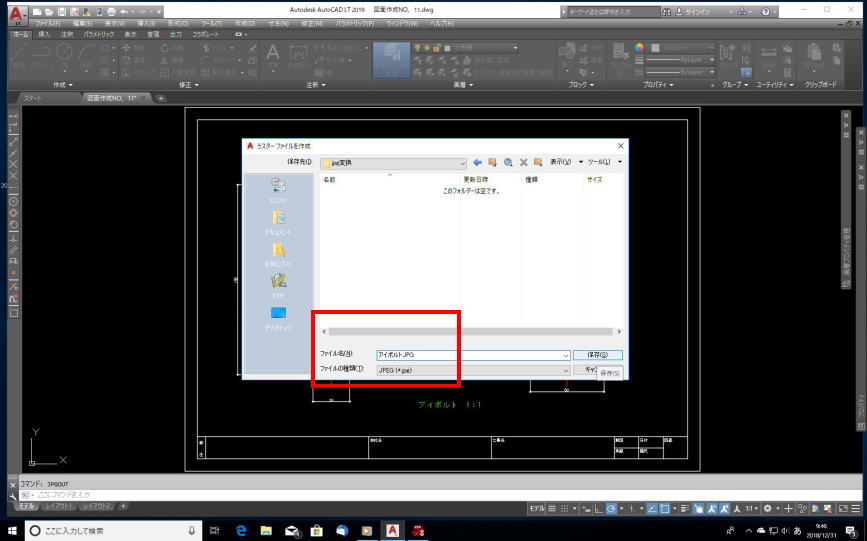Toggle object snap square icon in status bar
This screenshot has height=541, width=867.
point(665,508)
